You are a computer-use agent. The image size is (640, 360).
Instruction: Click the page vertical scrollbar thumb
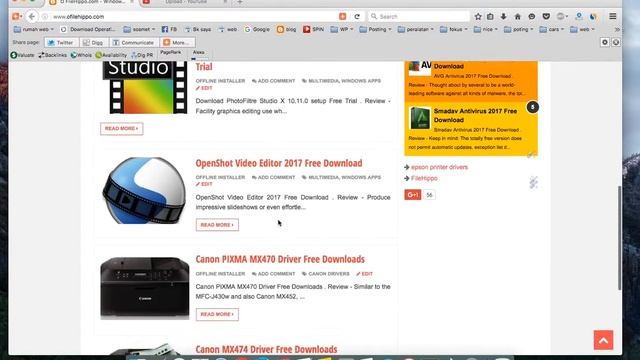(619, 238)
